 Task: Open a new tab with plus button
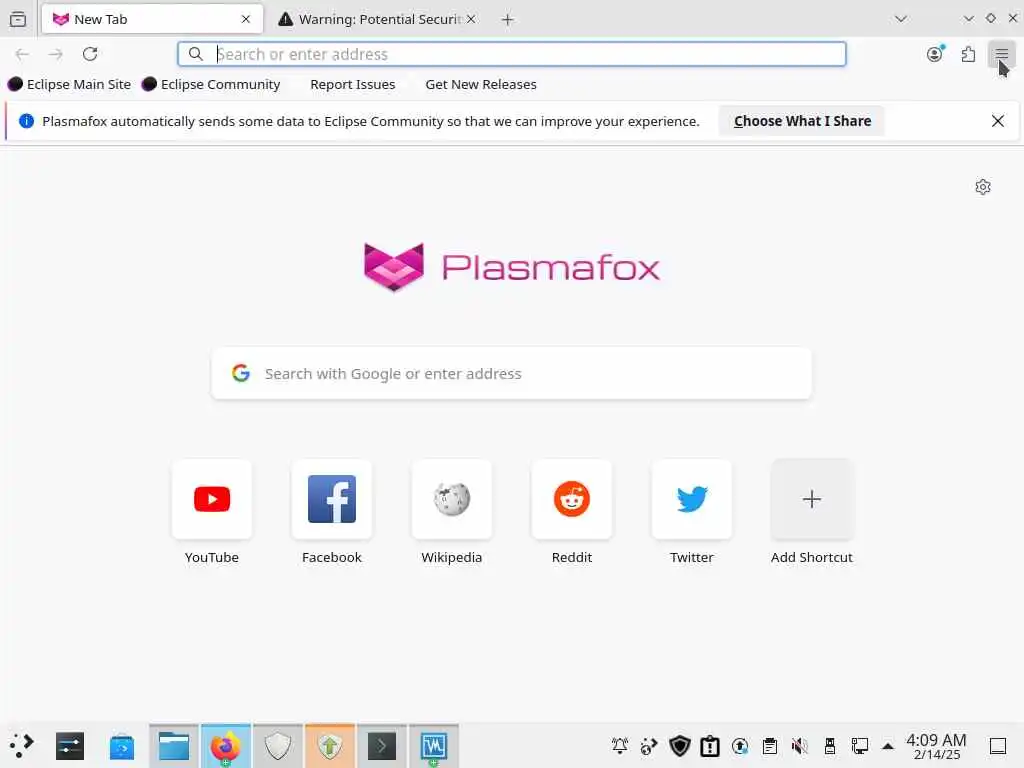click(507, 20)
